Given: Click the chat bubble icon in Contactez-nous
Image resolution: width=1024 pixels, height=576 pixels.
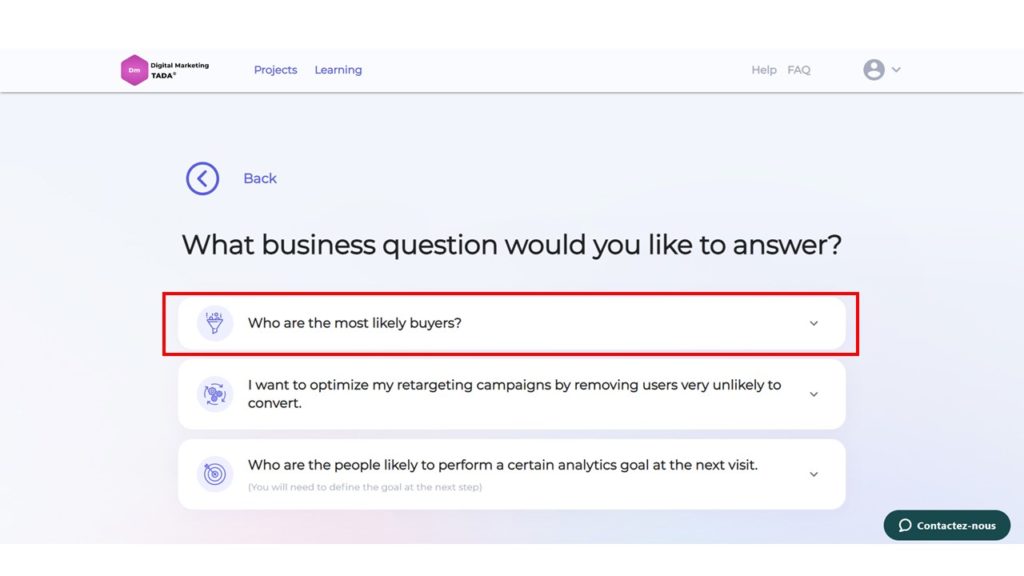Looking at the screenshot, I should point(904,525).
